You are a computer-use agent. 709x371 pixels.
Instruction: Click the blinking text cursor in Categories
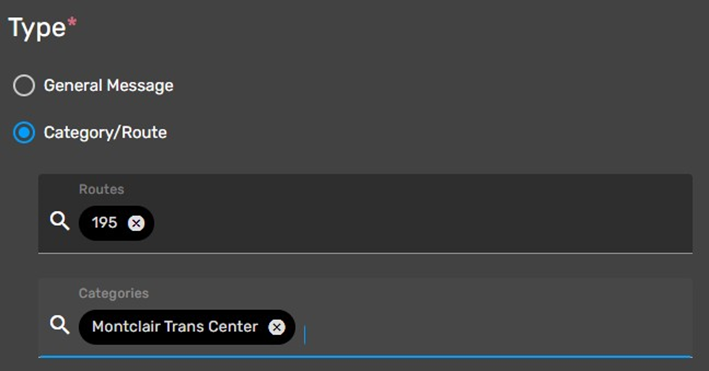point(305,335)
